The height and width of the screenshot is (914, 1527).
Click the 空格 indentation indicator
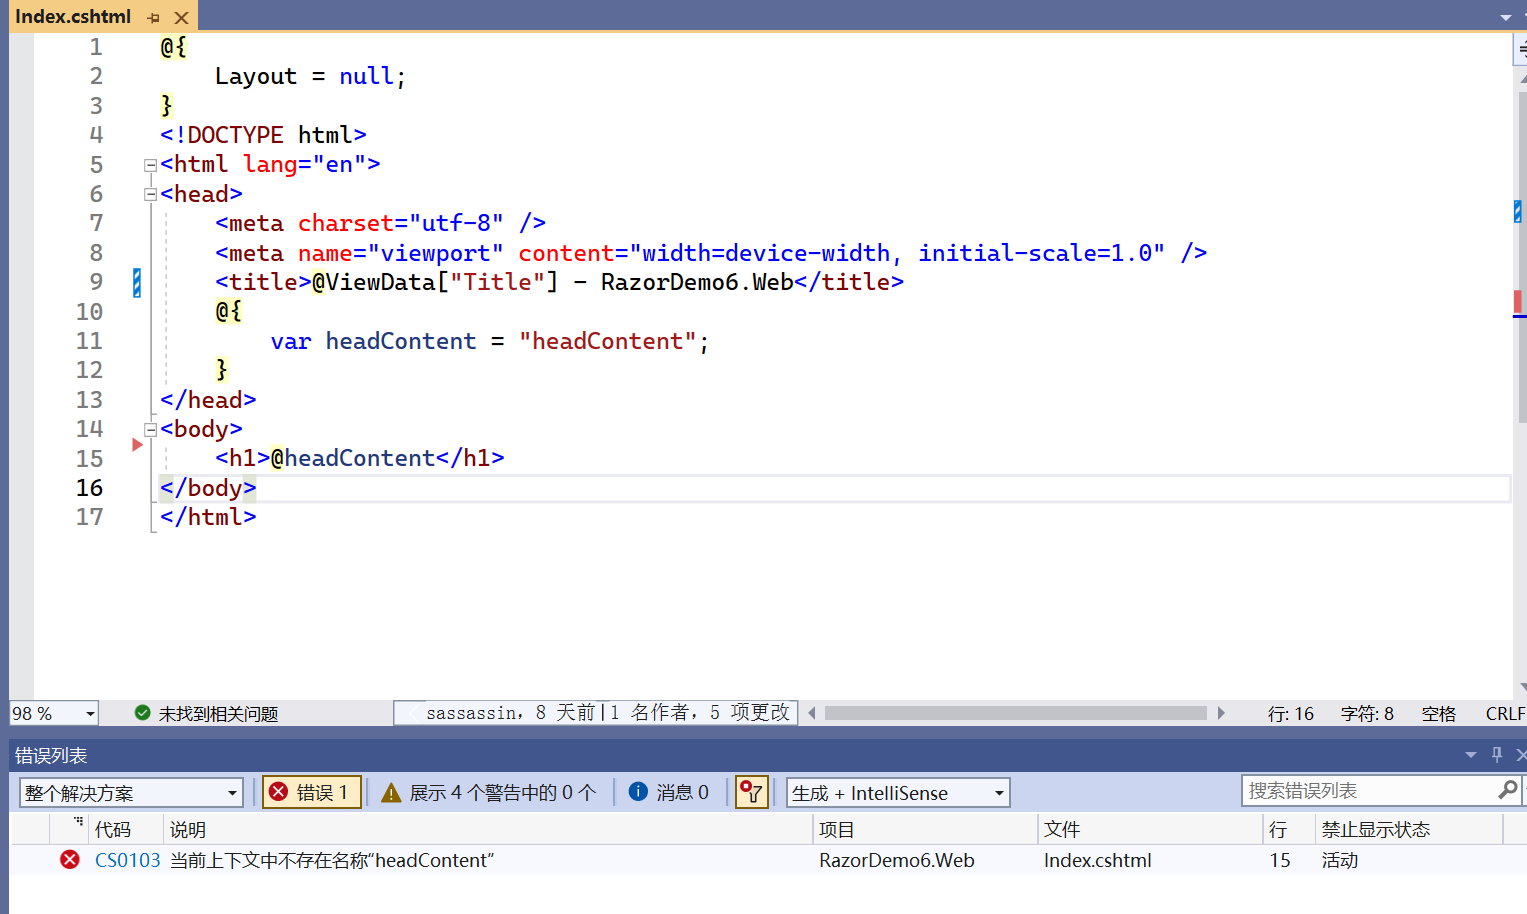[1439, 714]
